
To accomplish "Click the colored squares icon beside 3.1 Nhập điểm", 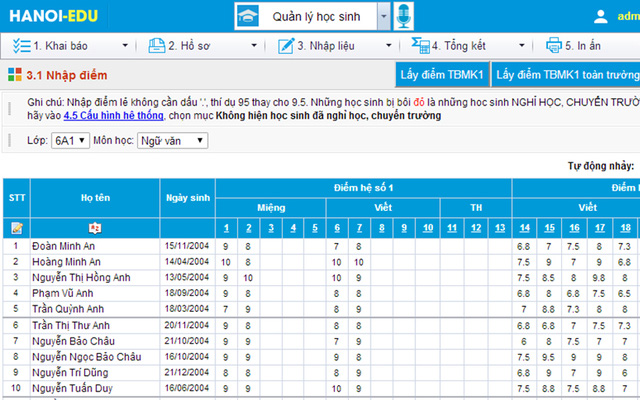I will pos(15,75).
